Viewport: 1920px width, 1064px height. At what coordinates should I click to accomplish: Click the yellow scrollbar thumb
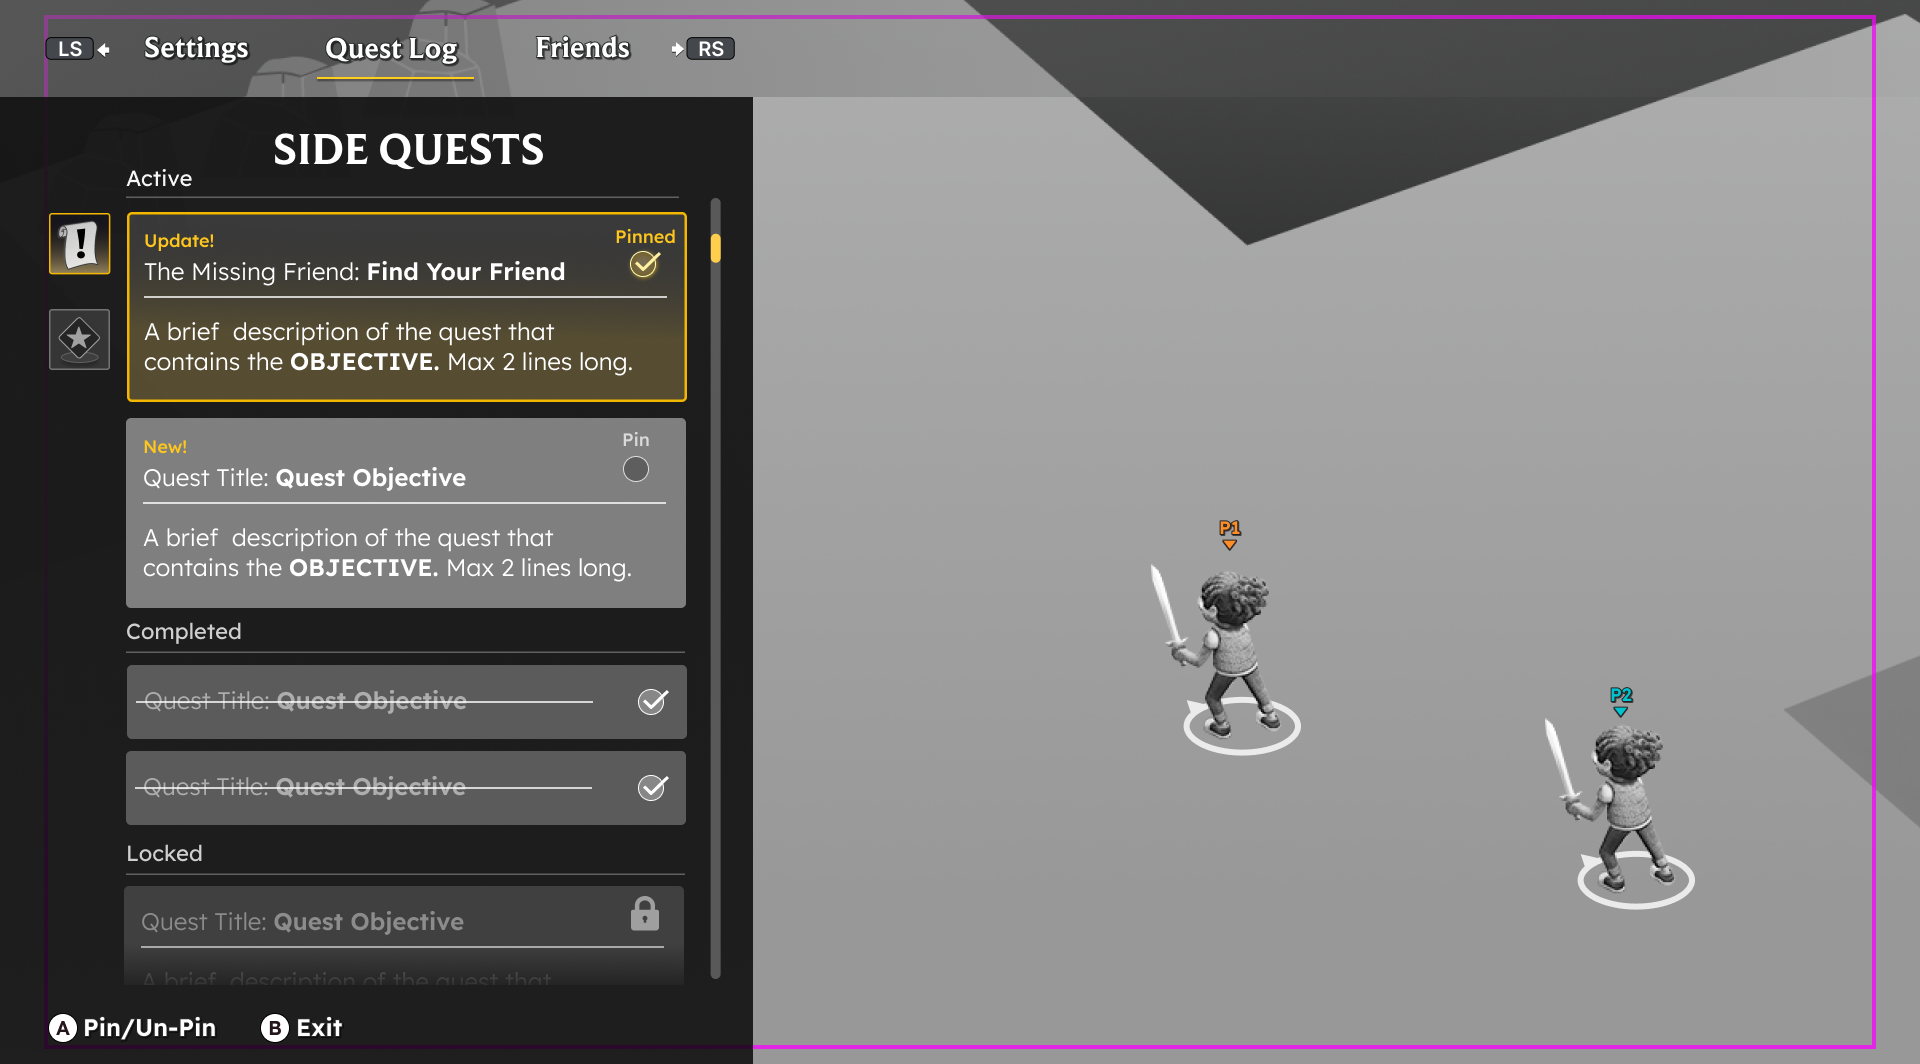pyautogui.click(x=716, y=248)
